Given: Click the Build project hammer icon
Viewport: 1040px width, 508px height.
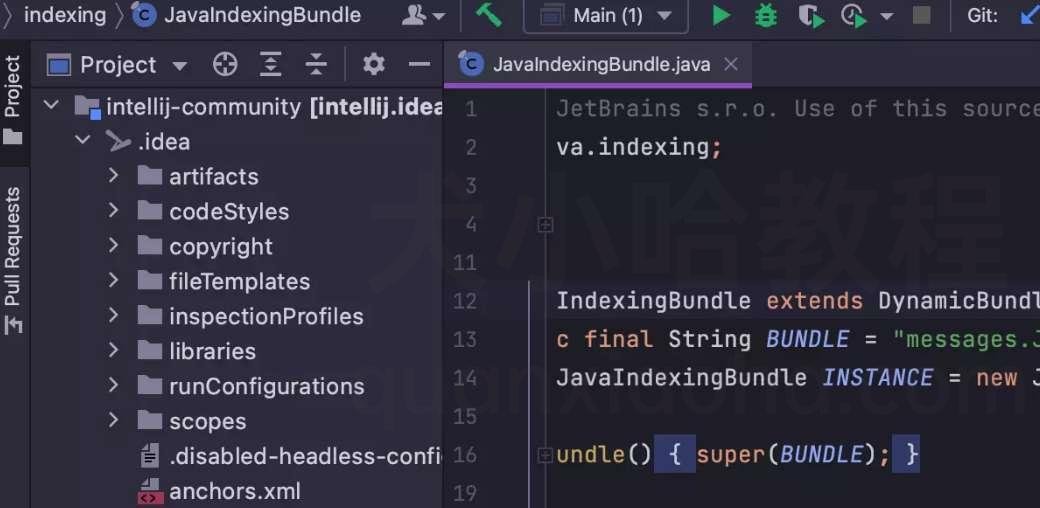Looking at the screenshot, I should 489,15.
